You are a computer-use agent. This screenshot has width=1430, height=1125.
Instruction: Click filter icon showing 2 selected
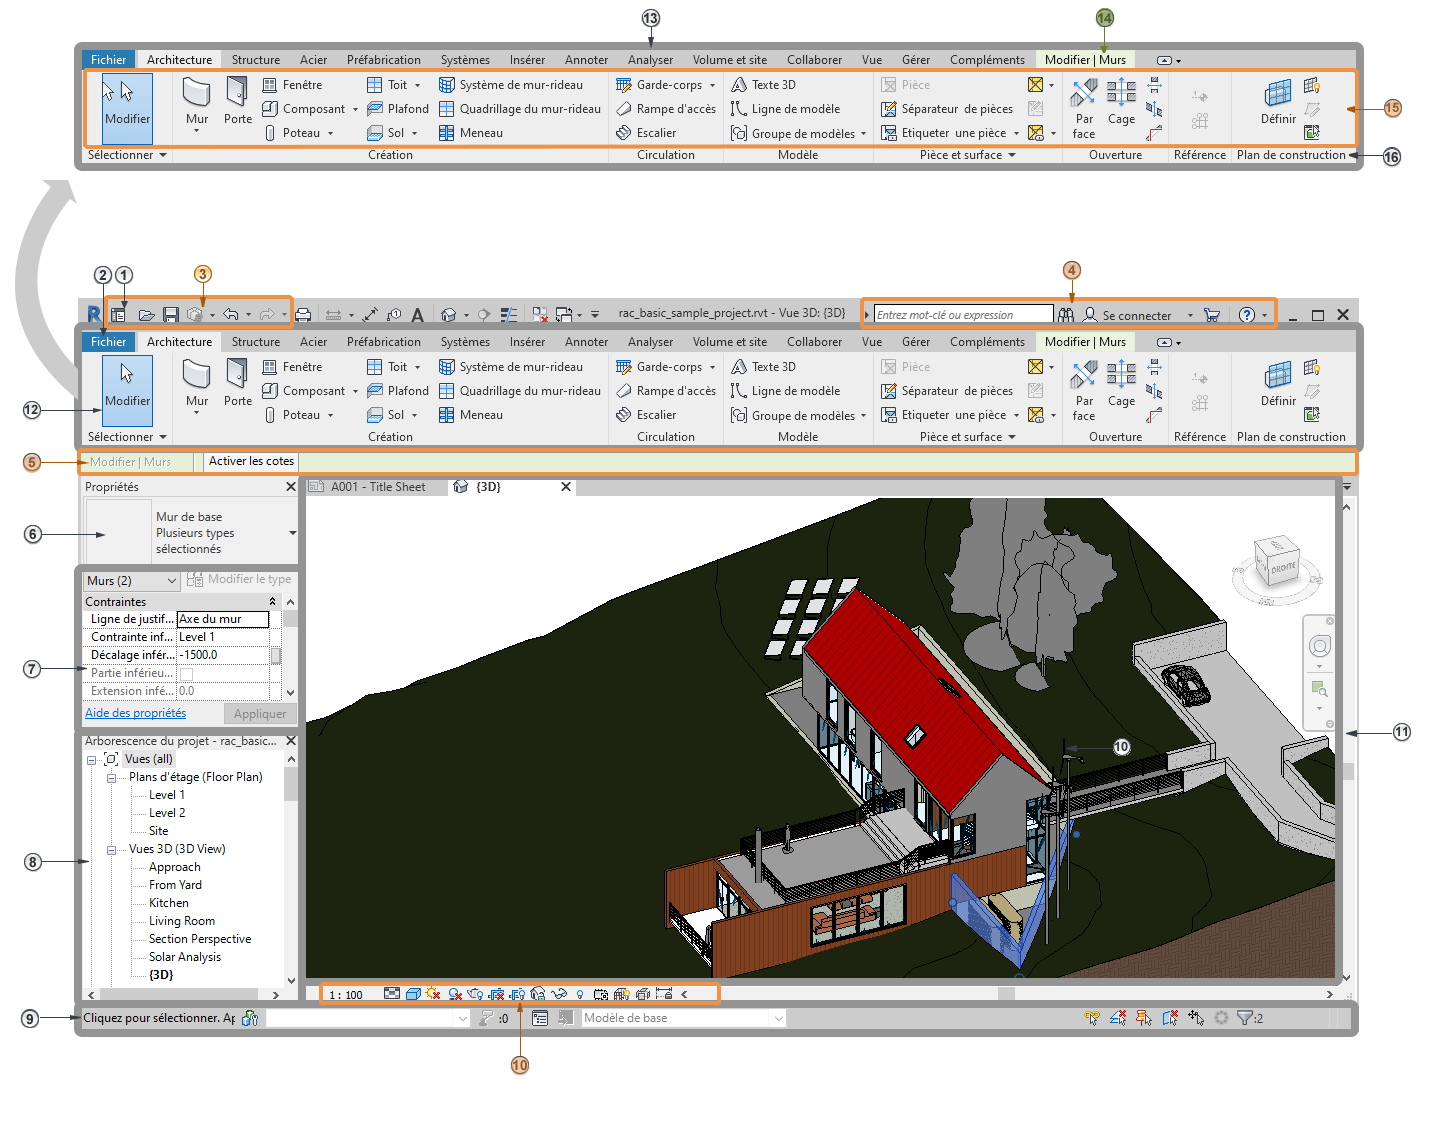tap(1250, 1018)
